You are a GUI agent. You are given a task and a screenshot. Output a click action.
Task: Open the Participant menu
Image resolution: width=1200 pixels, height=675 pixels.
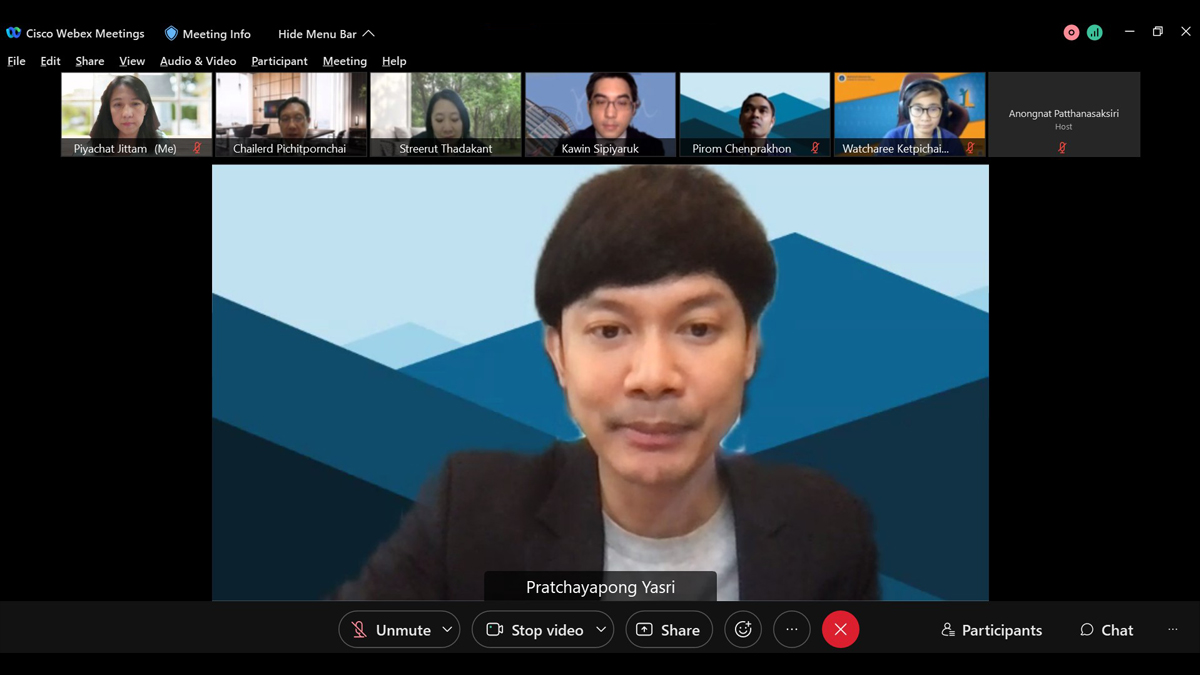tap(279, 61)
